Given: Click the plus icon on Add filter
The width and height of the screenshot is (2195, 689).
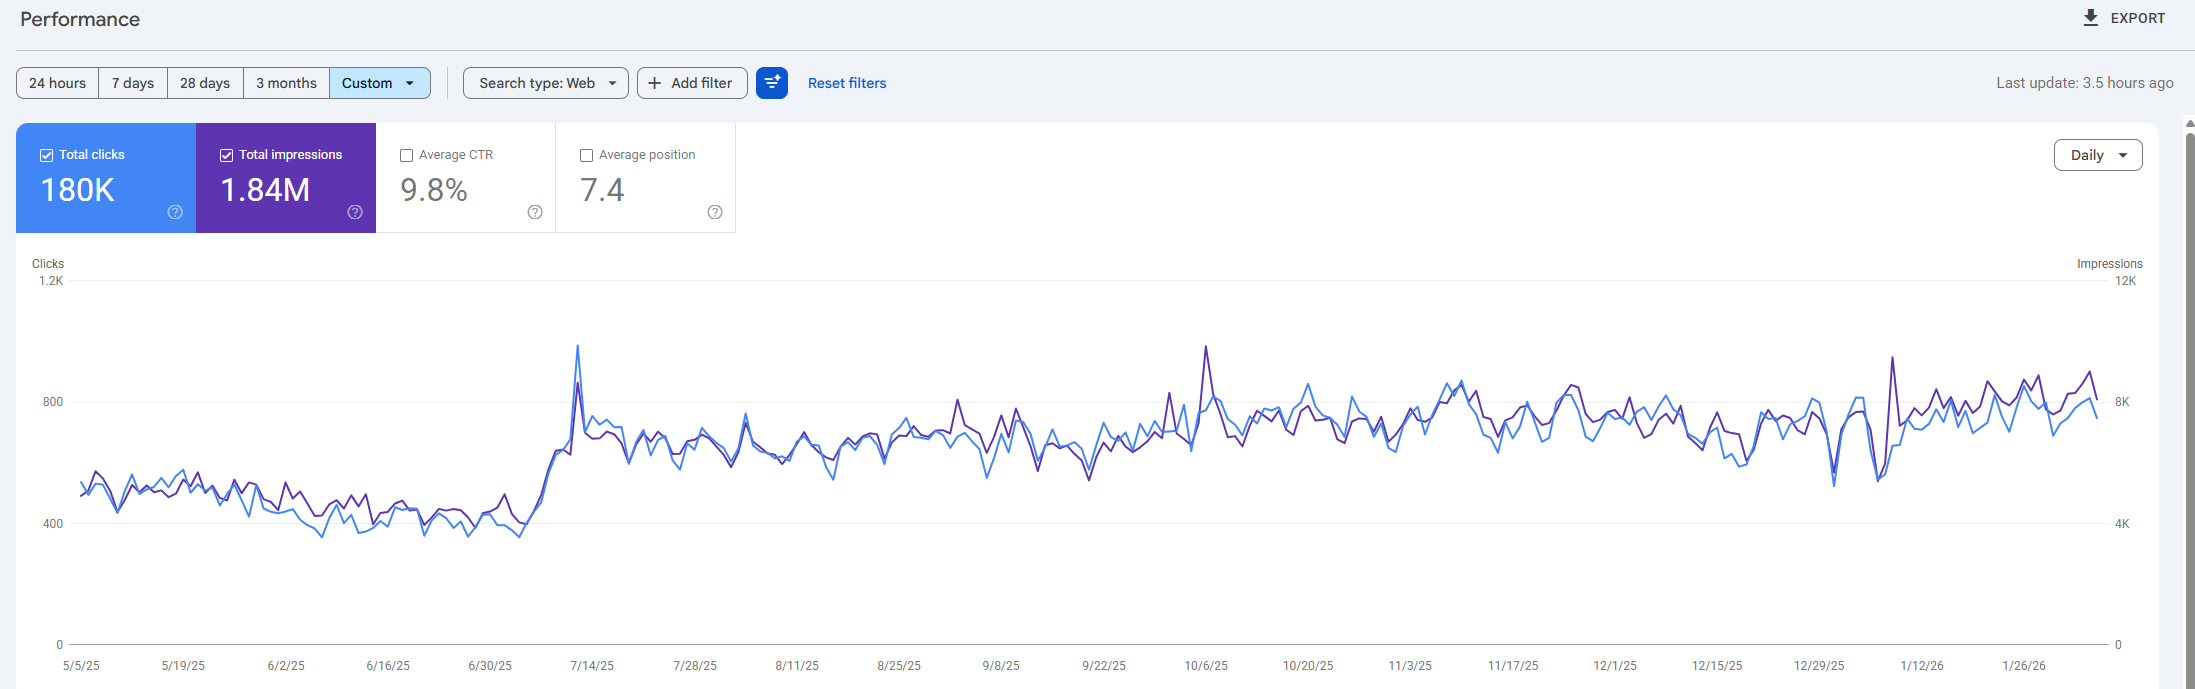Looking at the screenshot, I should [655, 83].
